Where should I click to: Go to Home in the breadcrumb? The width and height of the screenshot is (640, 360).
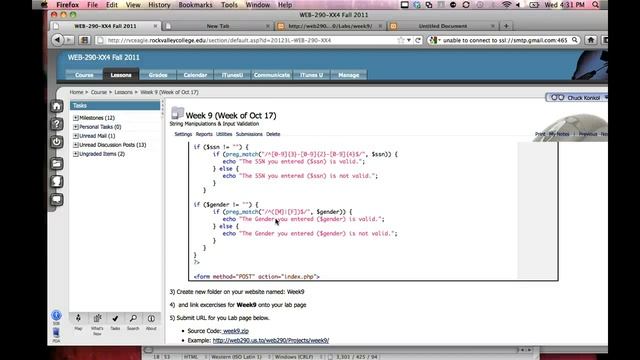tap(76, 92)
